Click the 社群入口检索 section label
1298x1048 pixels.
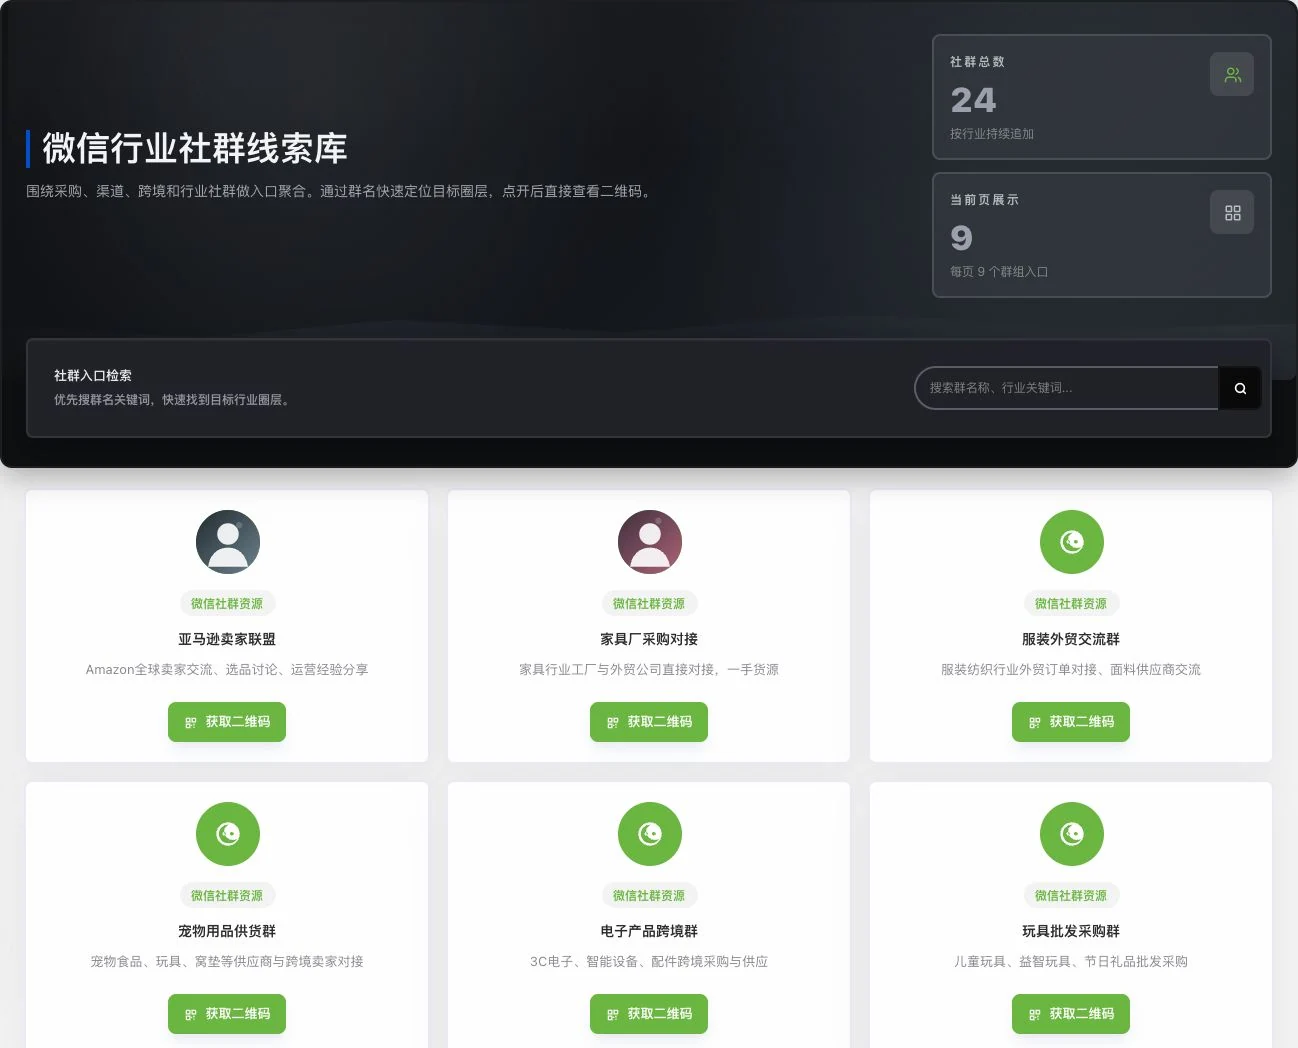(x=93, y=376)
